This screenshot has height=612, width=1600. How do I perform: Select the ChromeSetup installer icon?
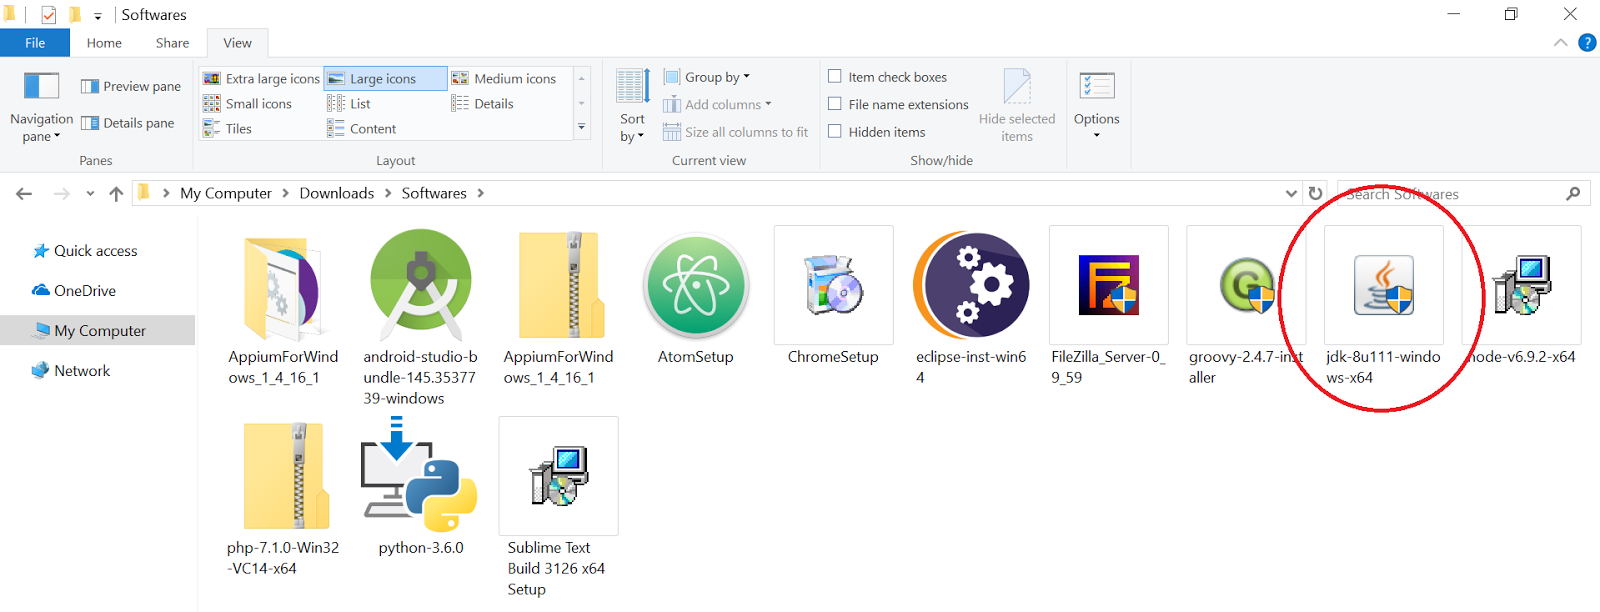click(833, 285)
